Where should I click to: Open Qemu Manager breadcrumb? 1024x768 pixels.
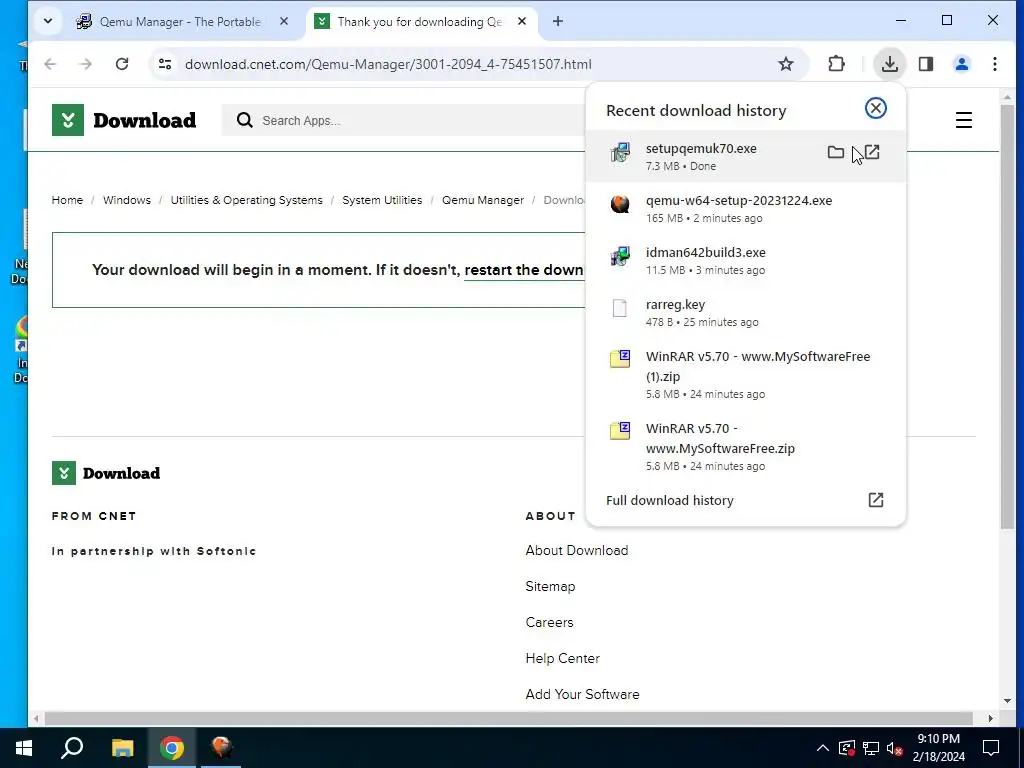click(483, 200)
